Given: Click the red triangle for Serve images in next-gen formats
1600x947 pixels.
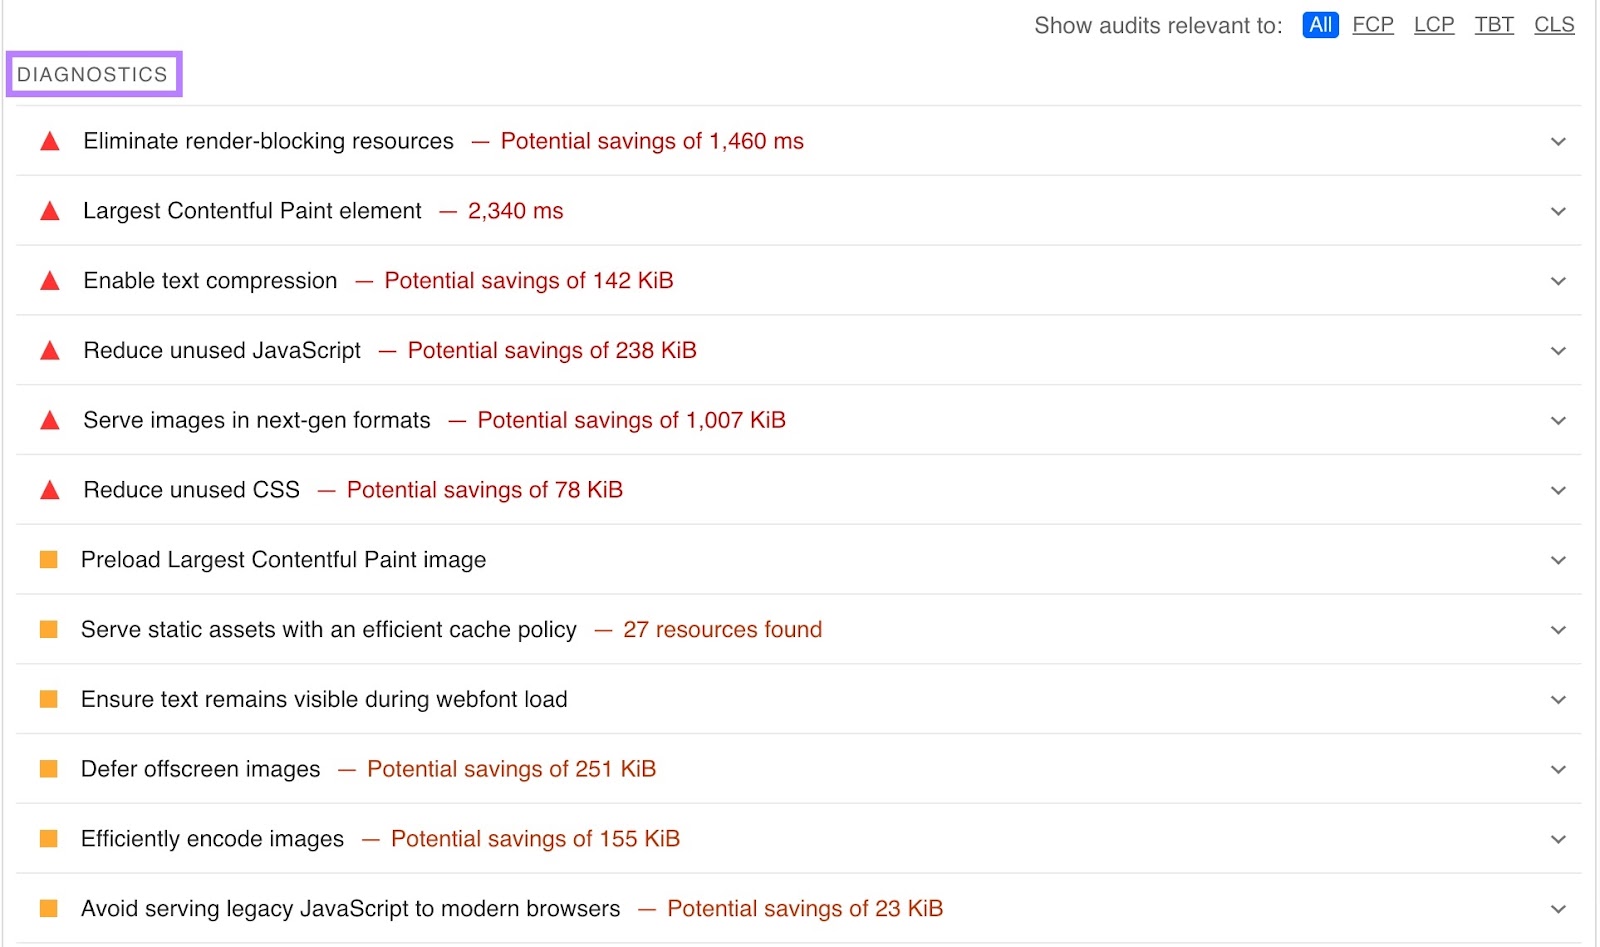Looking at the screenshot, I should pyautogui.click(x=49, y=420).
